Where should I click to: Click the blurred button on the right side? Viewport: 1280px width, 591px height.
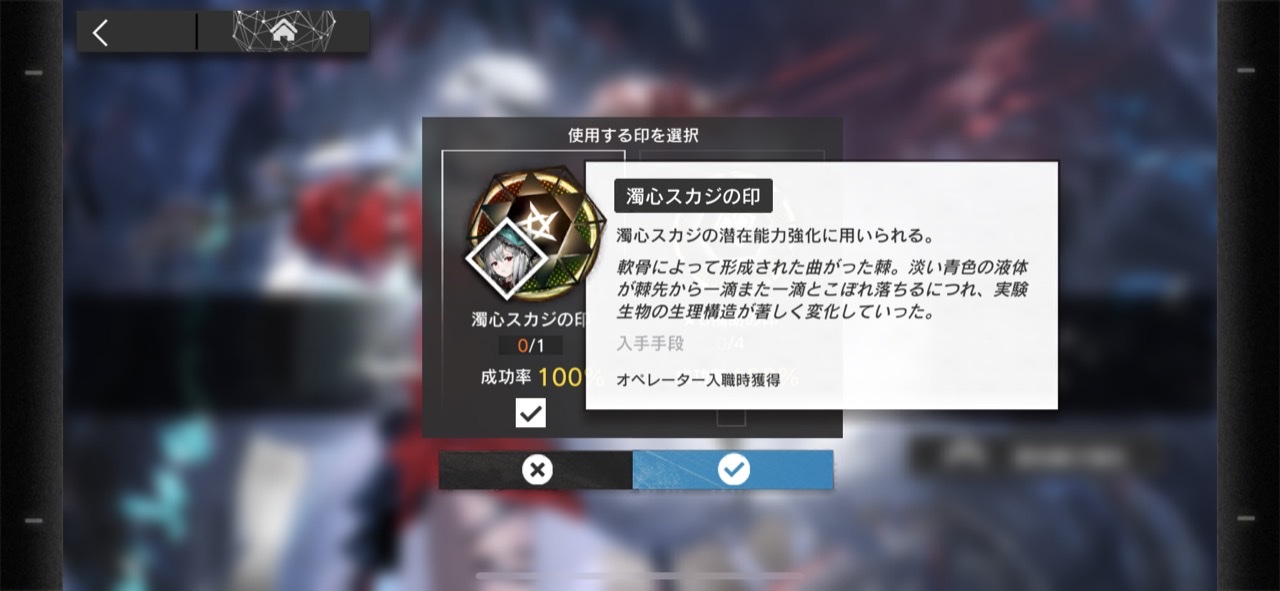coord(1034,456)
